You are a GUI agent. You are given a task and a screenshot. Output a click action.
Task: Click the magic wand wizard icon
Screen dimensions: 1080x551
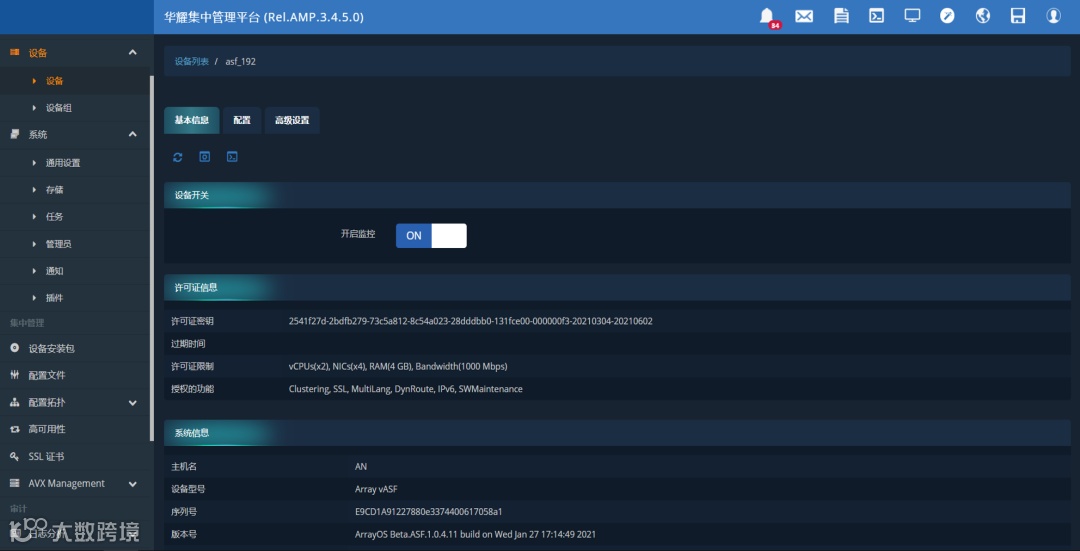pos(948,16)
